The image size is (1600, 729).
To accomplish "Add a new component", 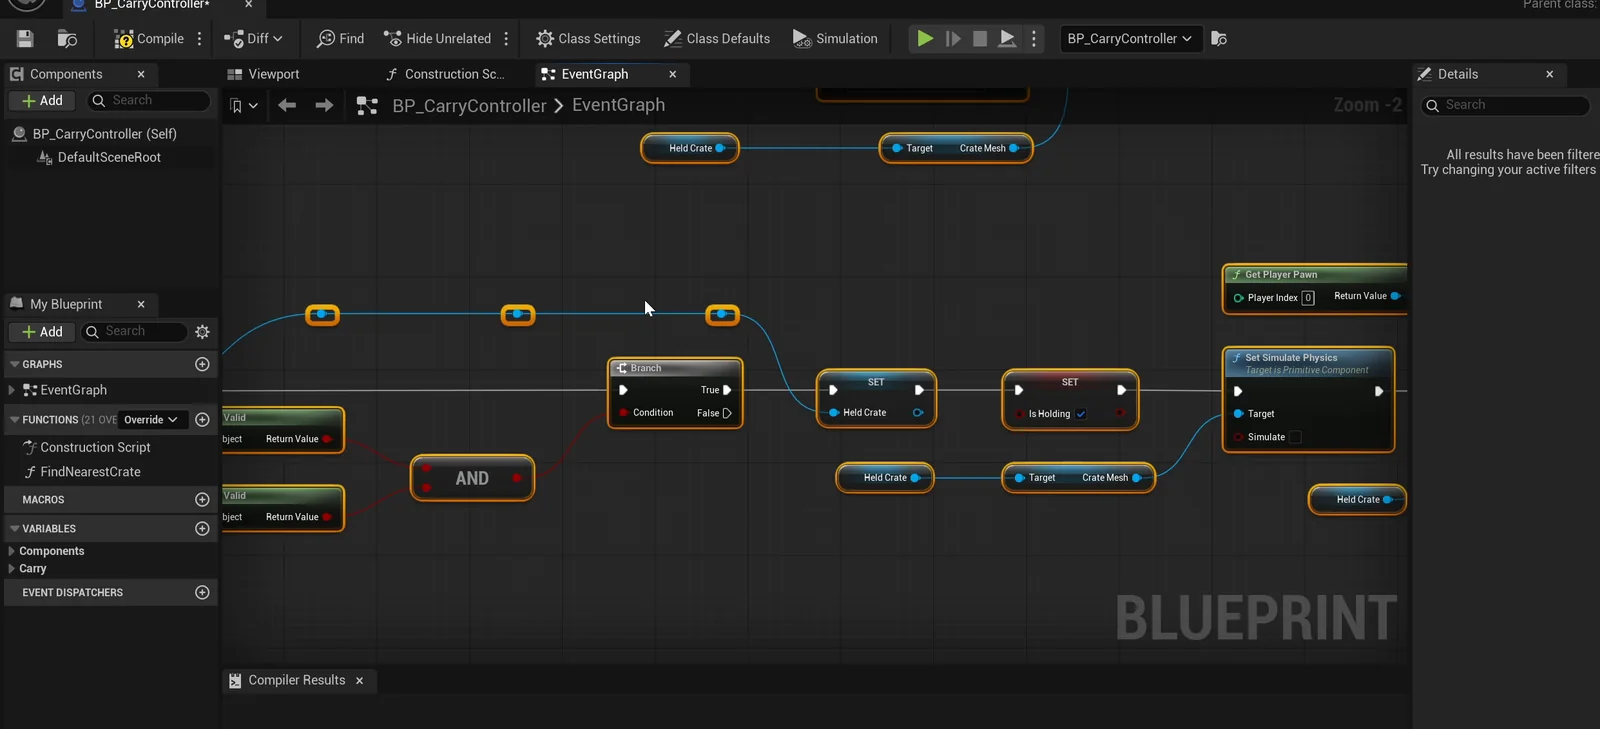I will click(x=42, y=101).
